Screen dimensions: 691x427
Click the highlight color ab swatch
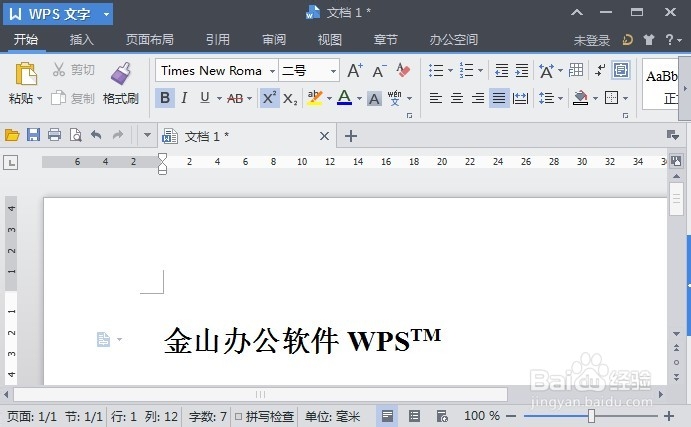point(315,98)
